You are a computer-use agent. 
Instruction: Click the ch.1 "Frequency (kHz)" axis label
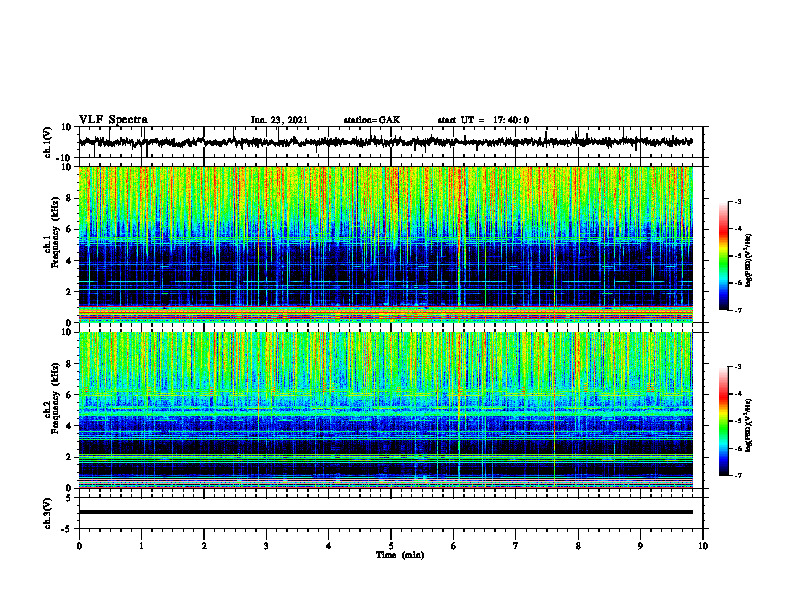[x=55, y=230]
